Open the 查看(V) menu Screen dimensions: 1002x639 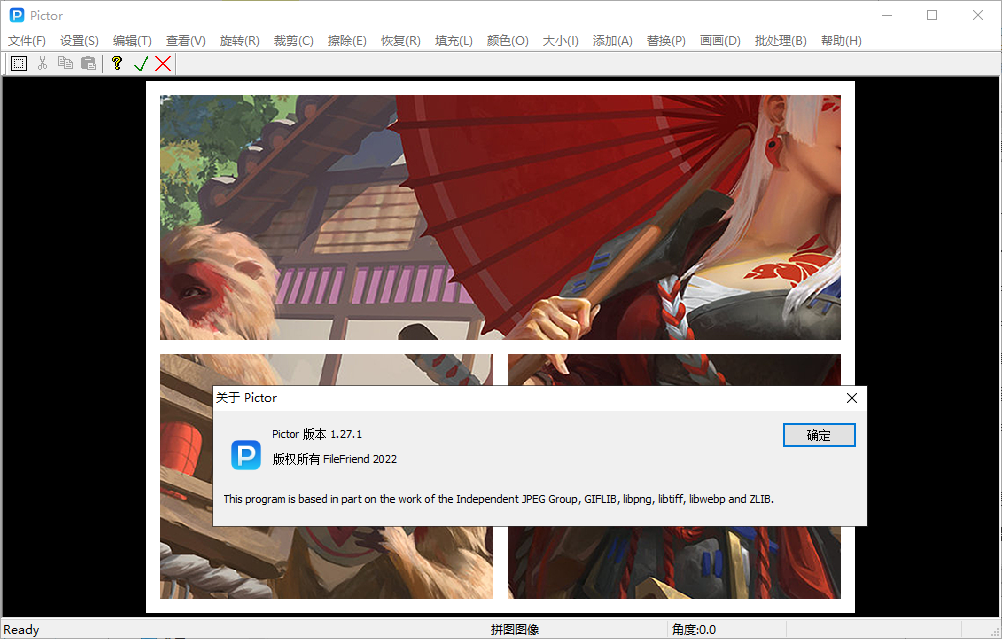click(186, 41)
